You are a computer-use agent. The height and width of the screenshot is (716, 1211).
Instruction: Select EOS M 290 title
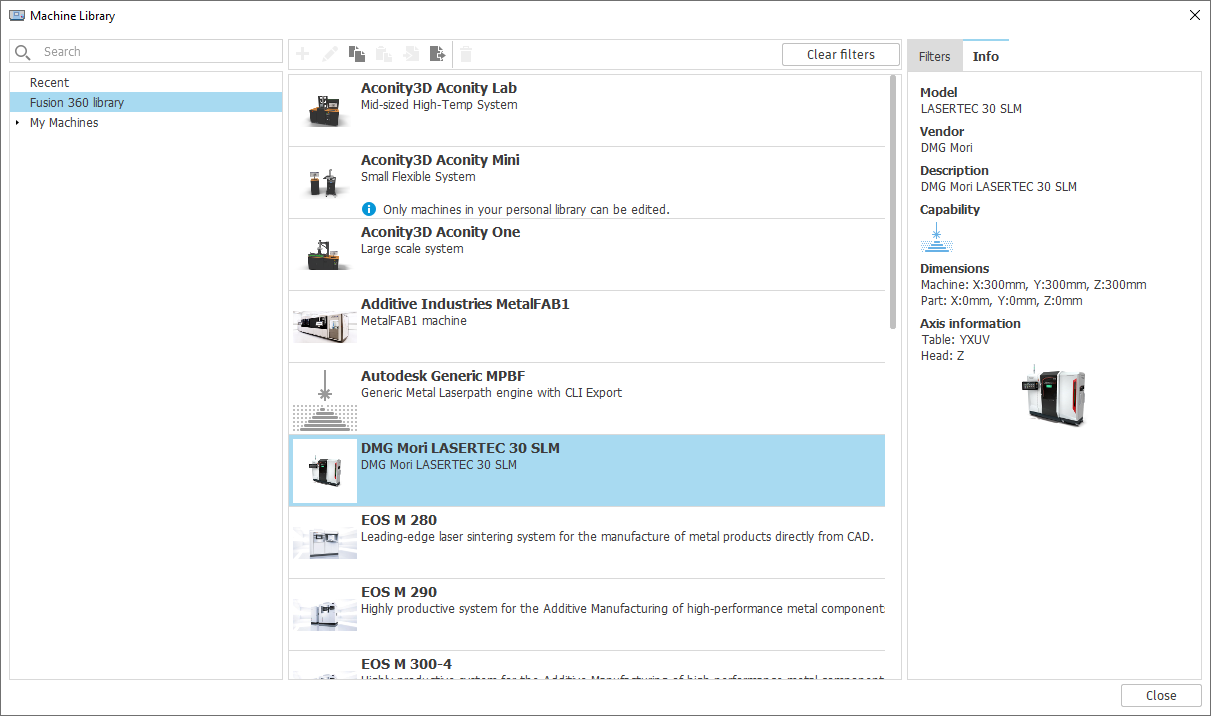point(399,592)
